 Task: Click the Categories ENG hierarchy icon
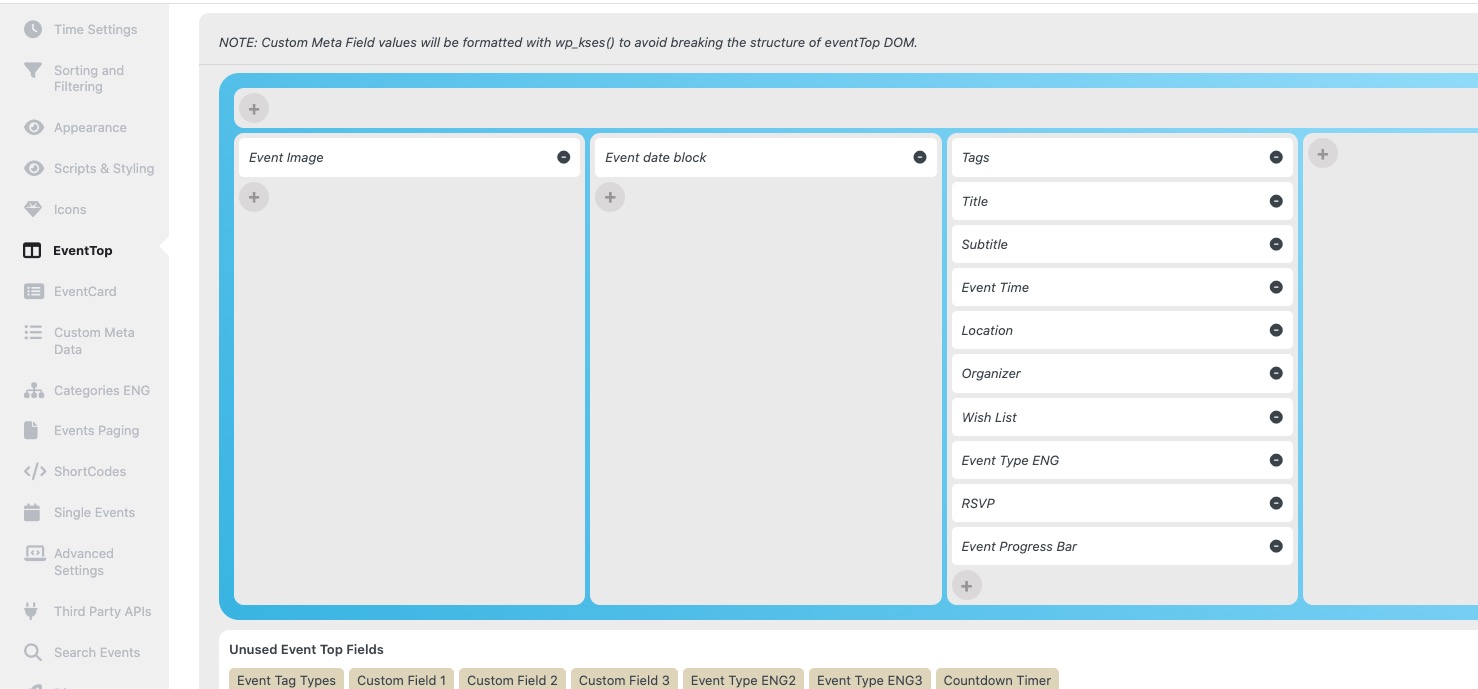(x=33, y=390)
